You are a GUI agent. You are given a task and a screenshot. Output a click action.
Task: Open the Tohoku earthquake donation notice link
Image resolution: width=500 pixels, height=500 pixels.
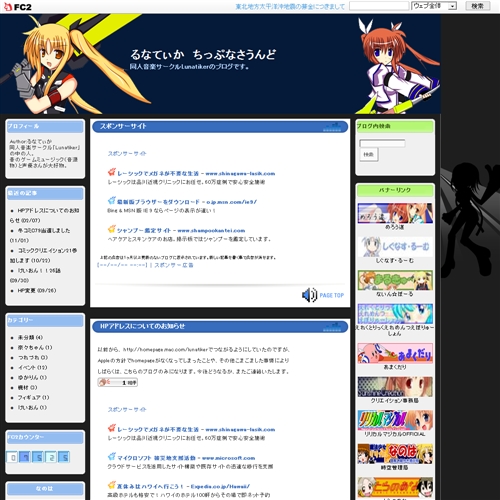[290, 6]
